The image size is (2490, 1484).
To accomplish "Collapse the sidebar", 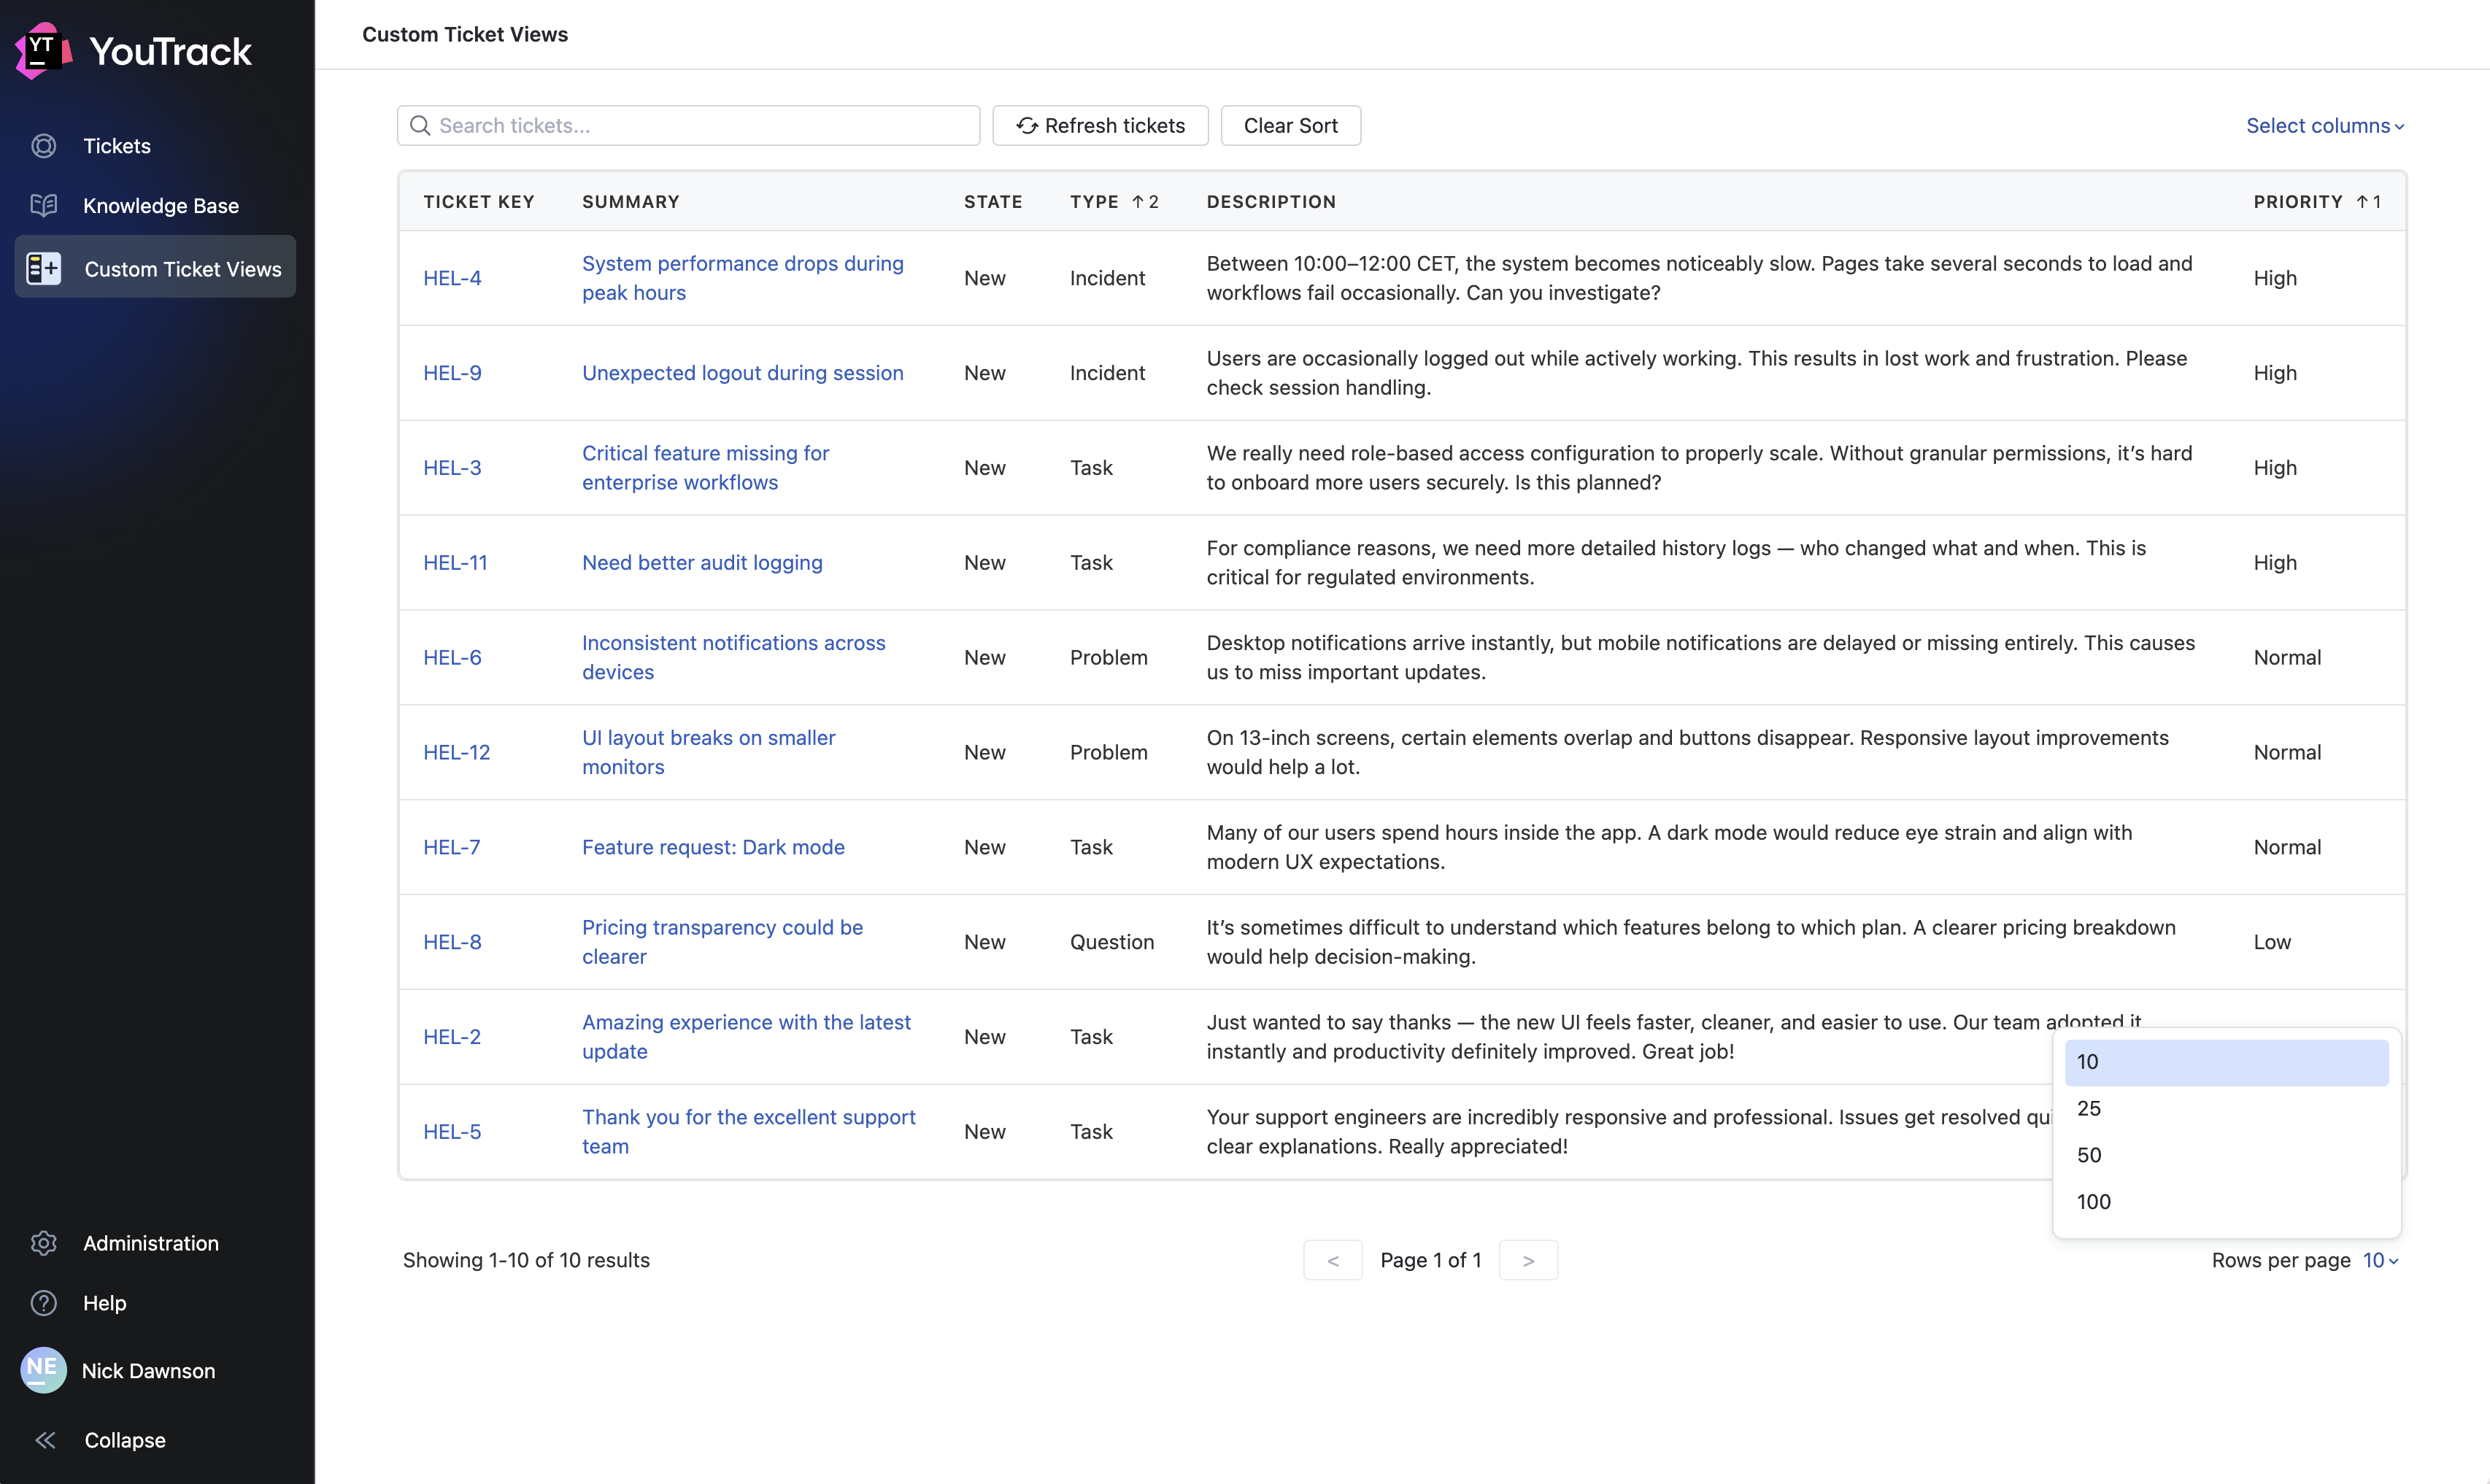I will [155, 1440].
